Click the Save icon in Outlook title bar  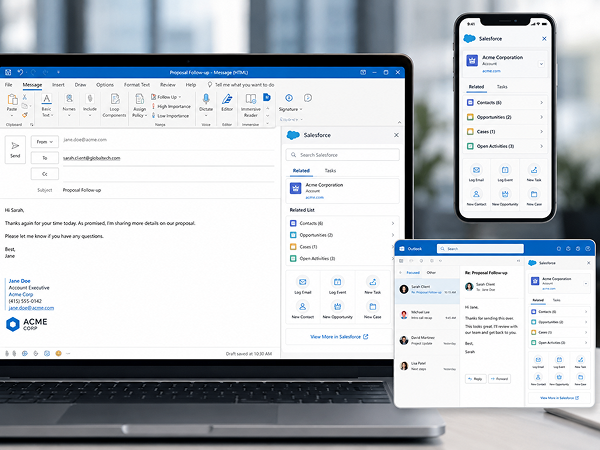click(x=8, y=72)
